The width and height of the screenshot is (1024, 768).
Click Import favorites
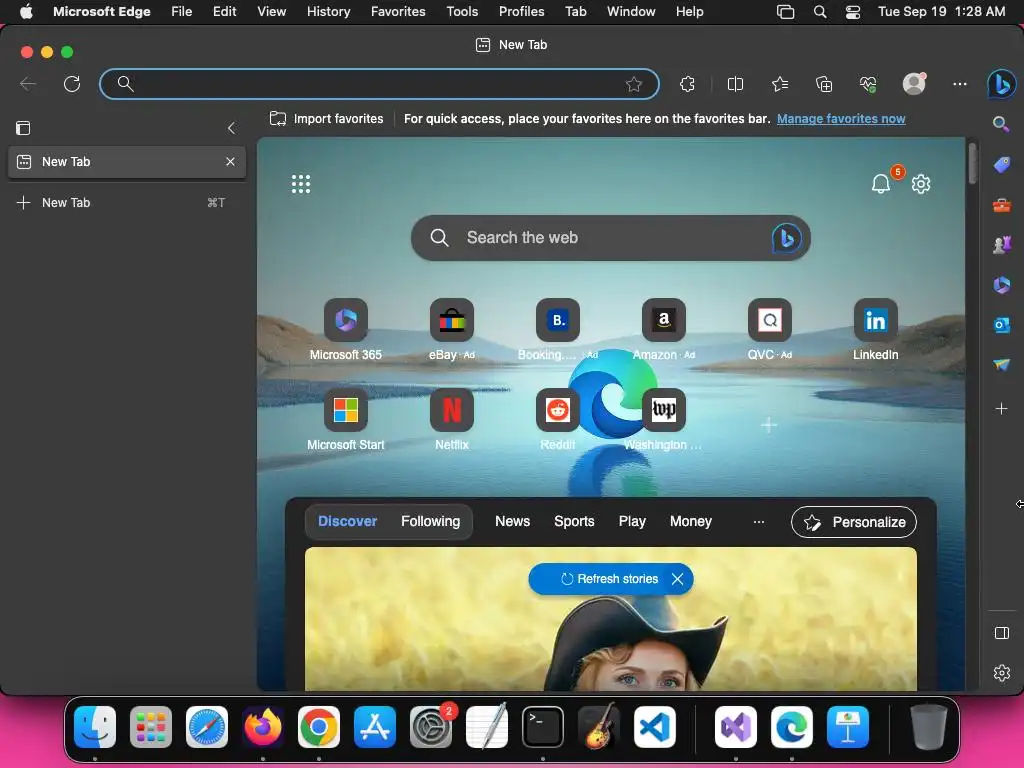tap(327, 119)
